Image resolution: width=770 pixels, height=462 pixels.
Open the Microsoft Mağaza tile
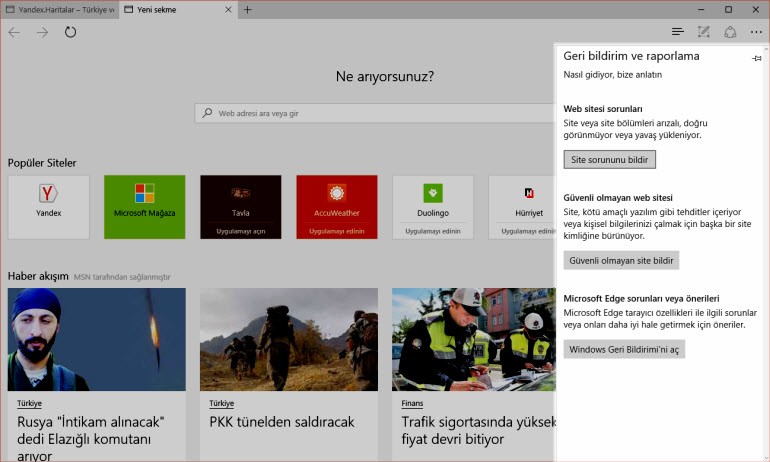[144, 207]
